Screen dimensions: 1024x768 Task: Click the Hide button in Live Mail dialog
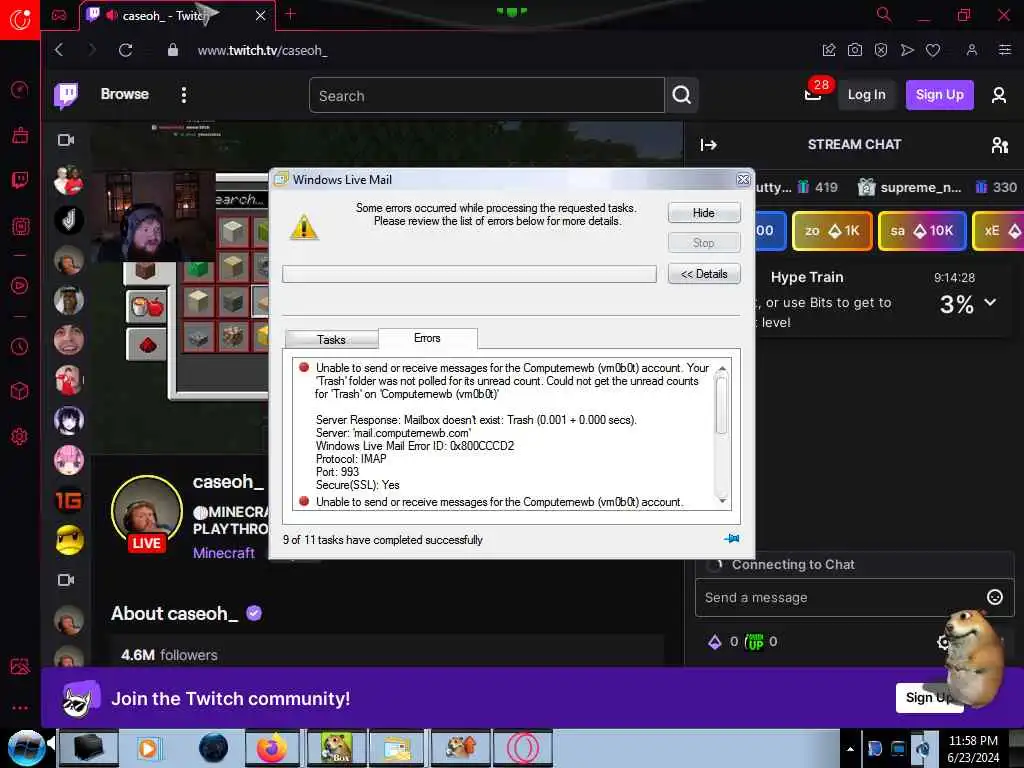(x=704, y=213)
